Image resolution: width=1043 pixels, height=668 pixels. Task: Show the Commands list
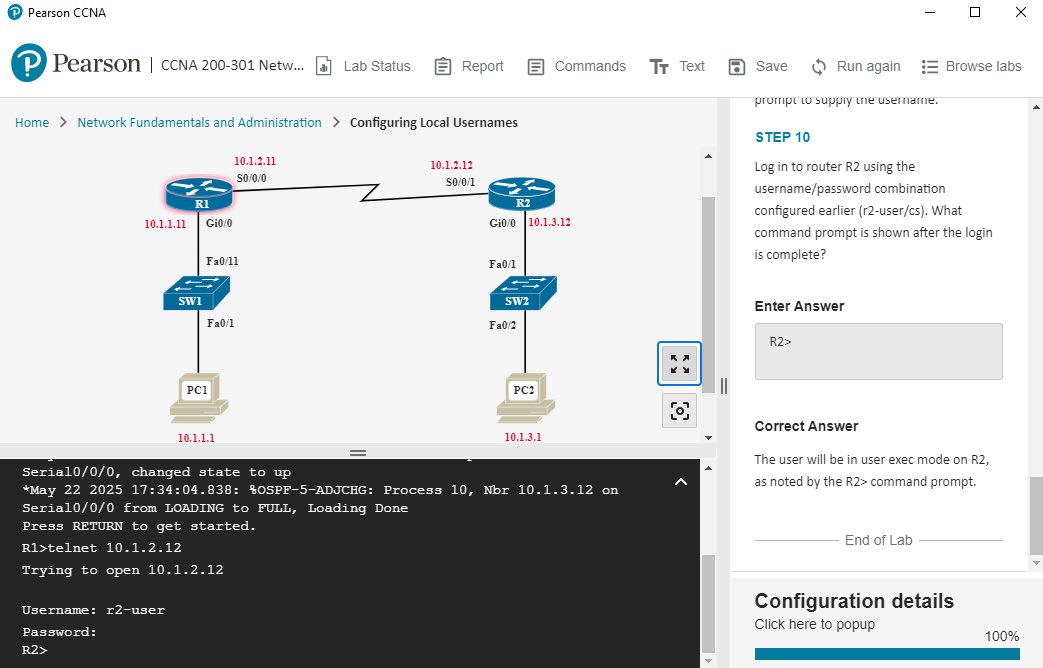577,67
